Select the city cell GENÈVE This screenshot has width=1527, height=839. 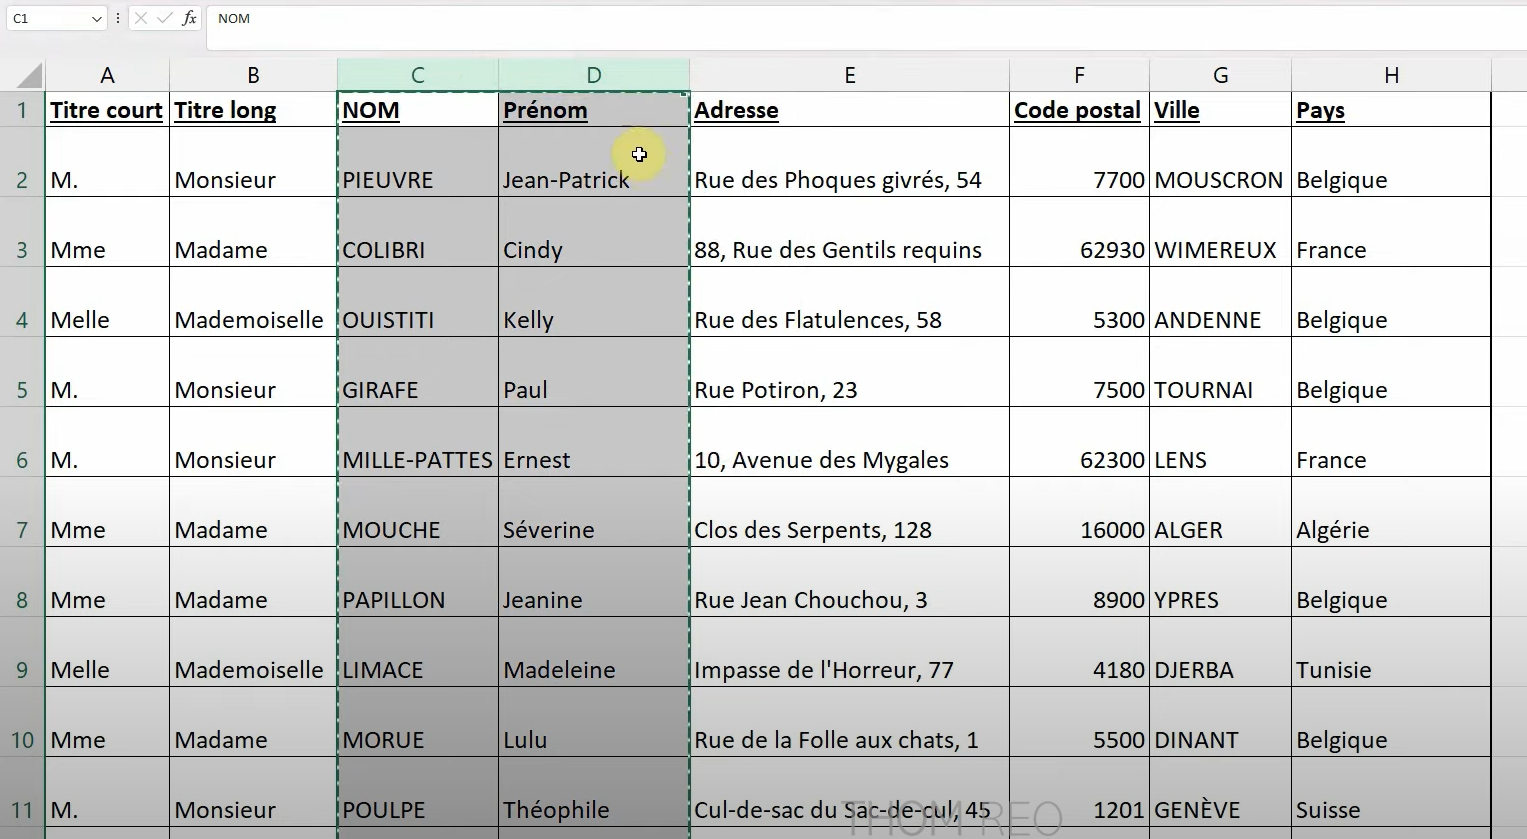1220,792
